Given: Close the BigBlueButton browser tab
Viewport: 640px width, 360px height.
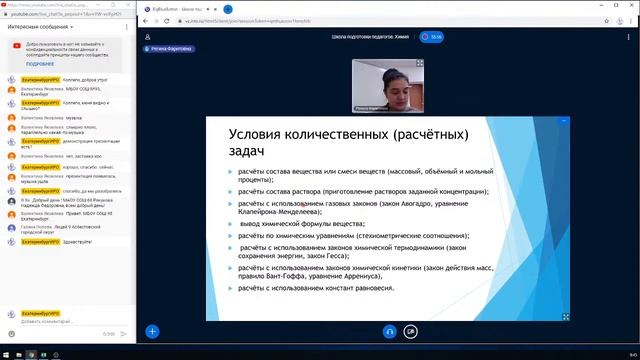Looking at the screenshot, I should pos(215,9).
